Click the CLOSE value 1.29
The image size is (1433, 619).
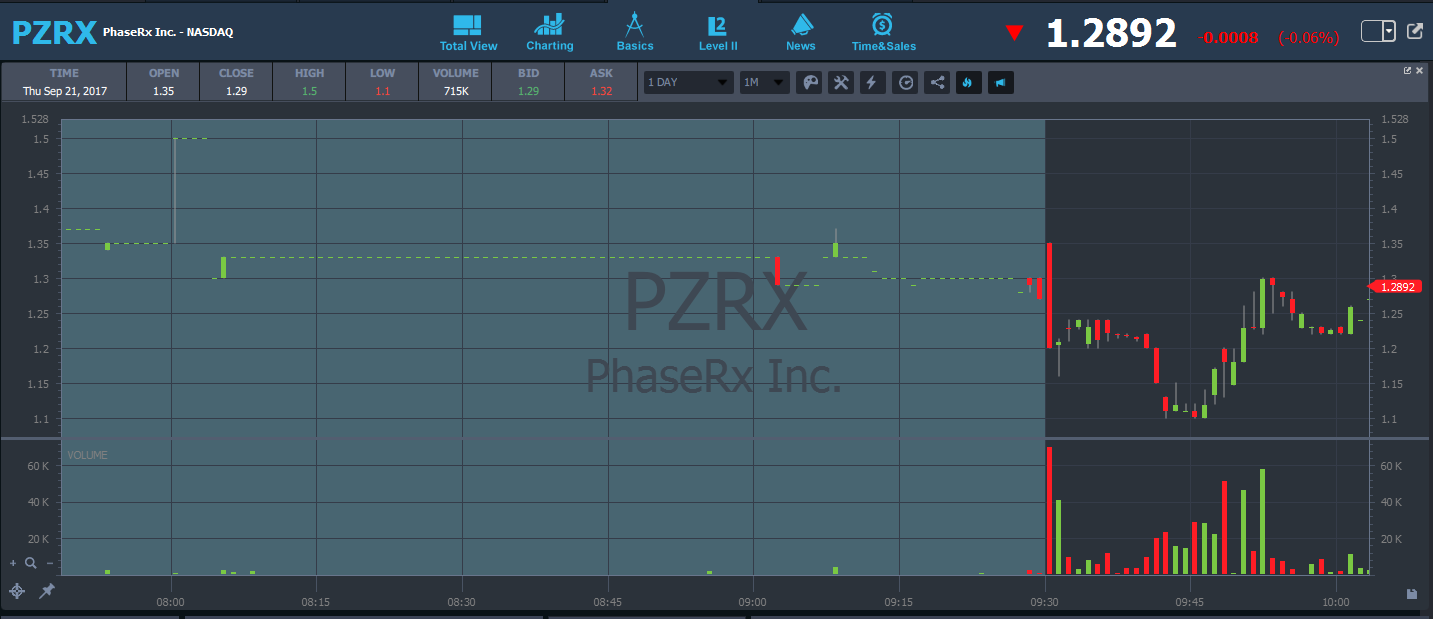236,91
